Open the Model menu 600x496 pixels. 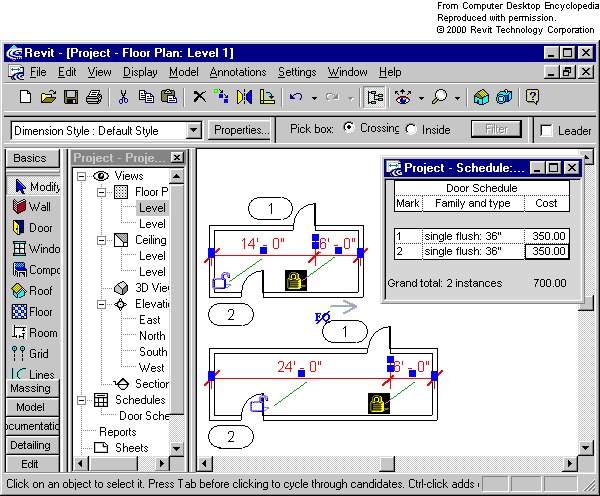tap(184, 72)
